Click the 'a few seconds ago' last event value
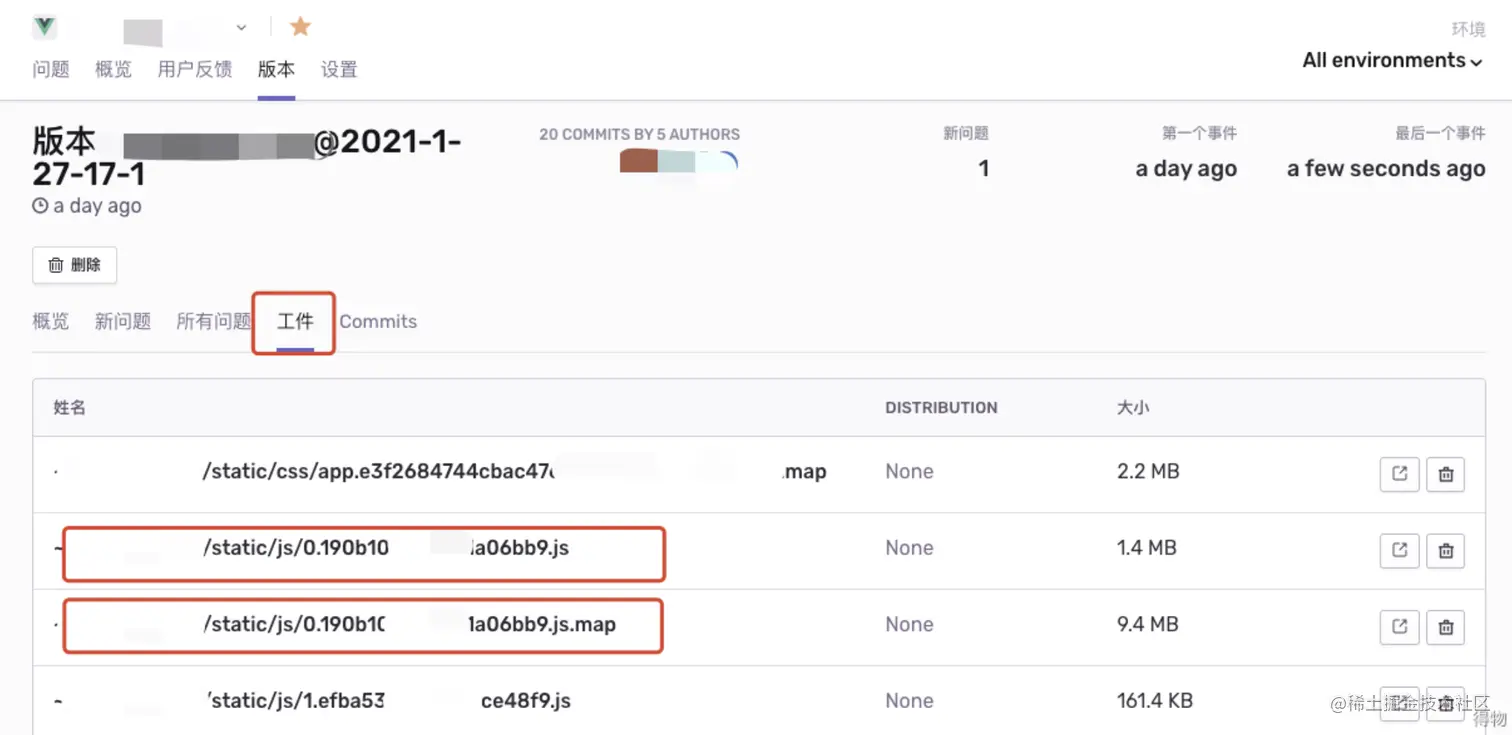 tap(1386, 169)
